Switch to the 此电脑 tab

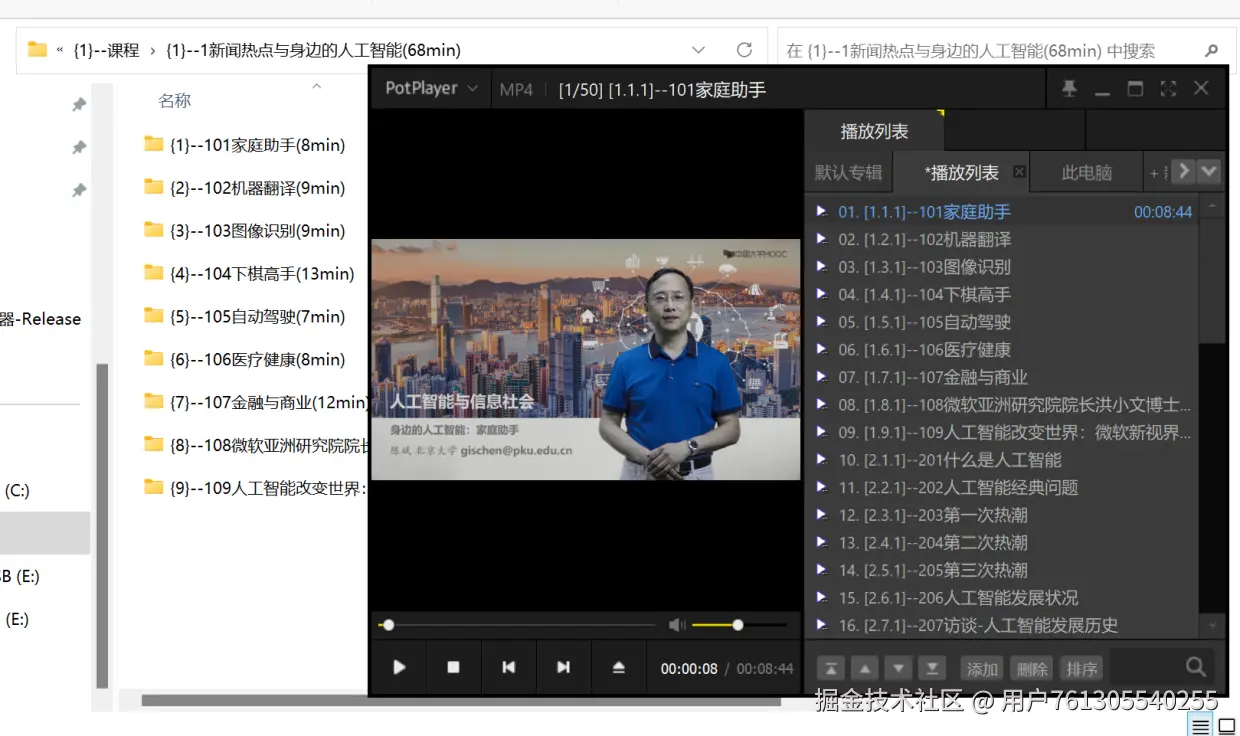(1087, 172)
